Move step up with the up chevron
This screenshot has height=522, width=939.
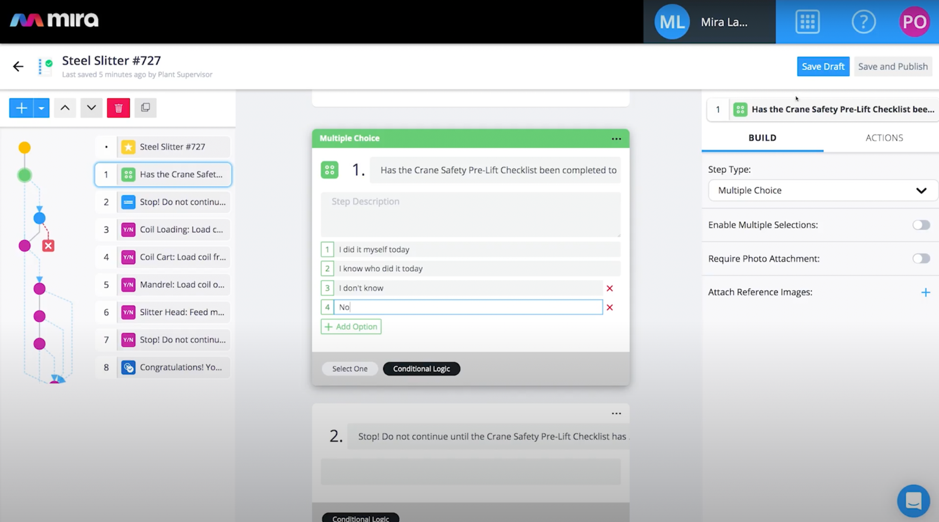65,108
